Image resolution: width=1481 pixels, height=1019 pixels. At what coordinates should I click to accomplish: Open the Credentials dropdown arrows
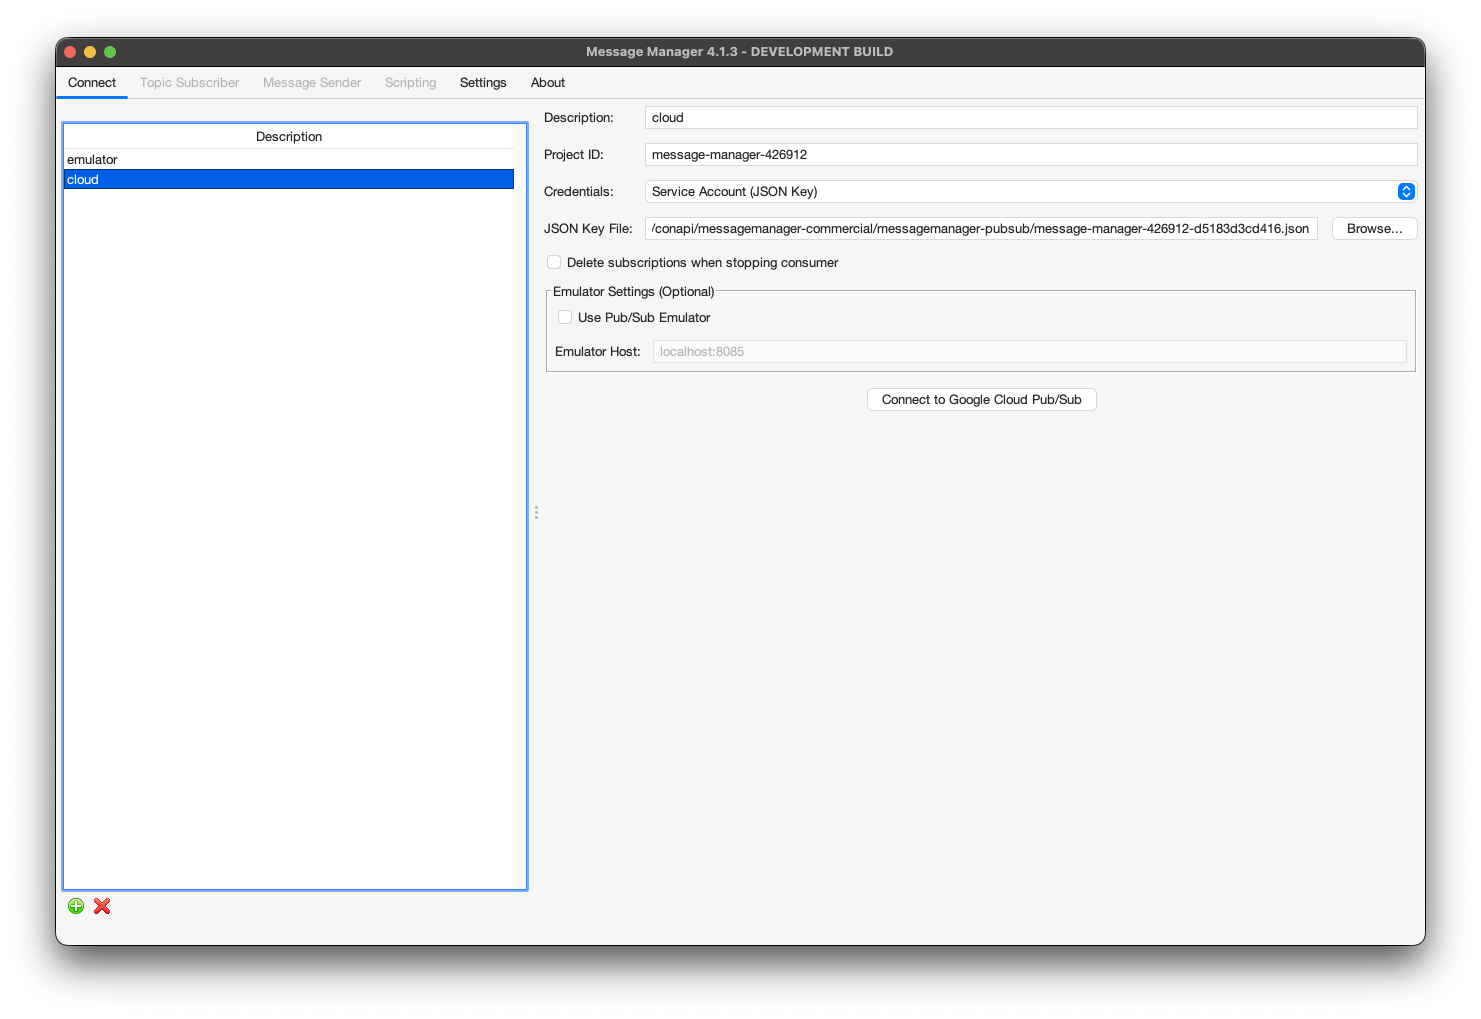click(x=1406, y=191)
